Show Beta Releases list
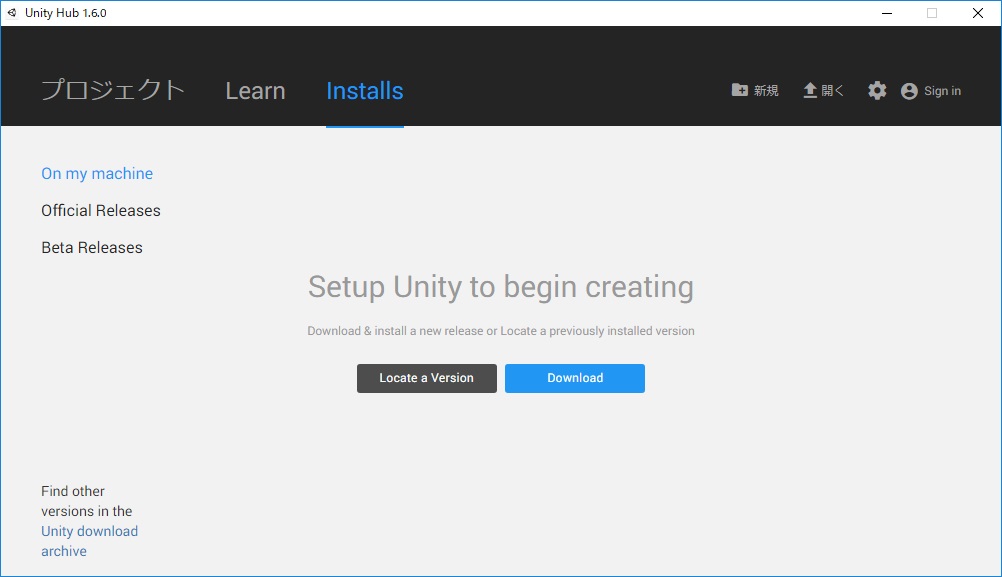The image size is (1002, 577). [92, 248]
